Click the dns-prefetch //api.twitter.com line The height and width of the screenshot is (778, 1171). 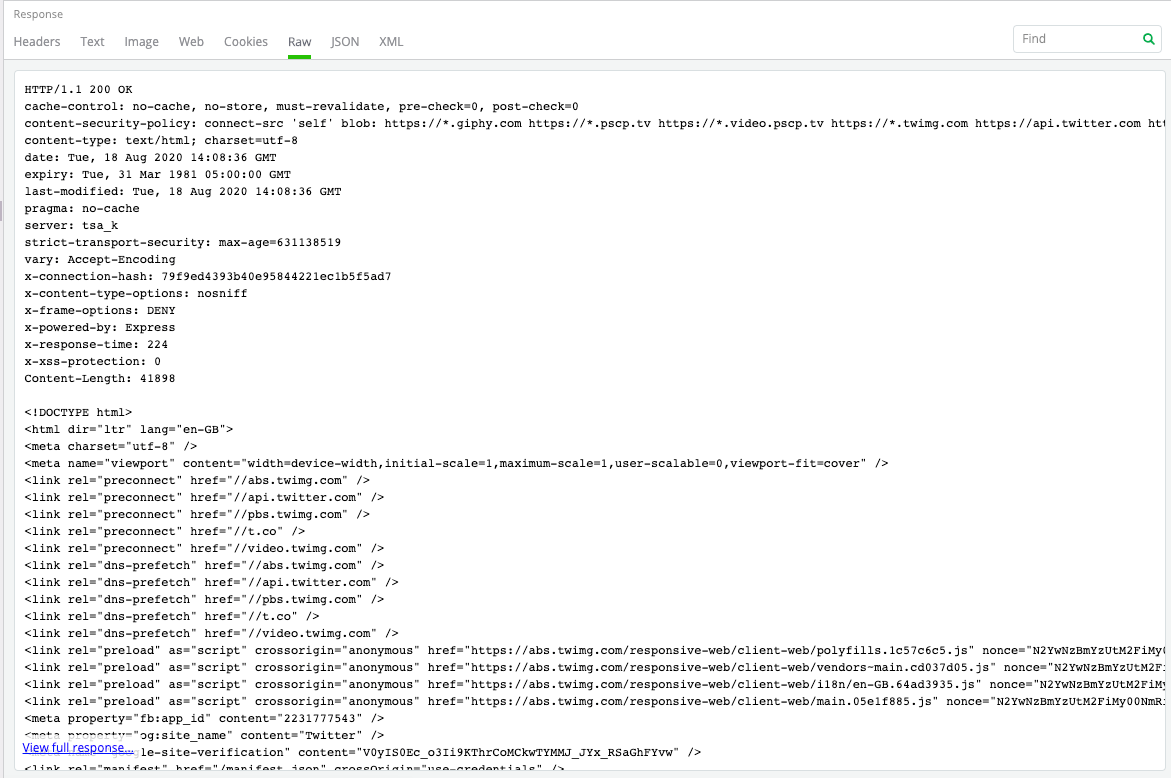pos(211,582)
